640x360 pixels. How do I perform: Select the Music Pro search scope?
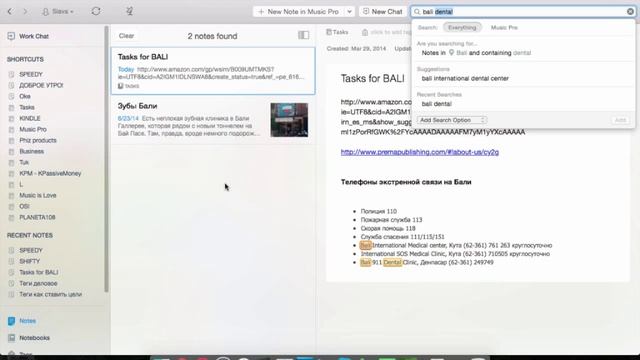[x=504, y=27]
